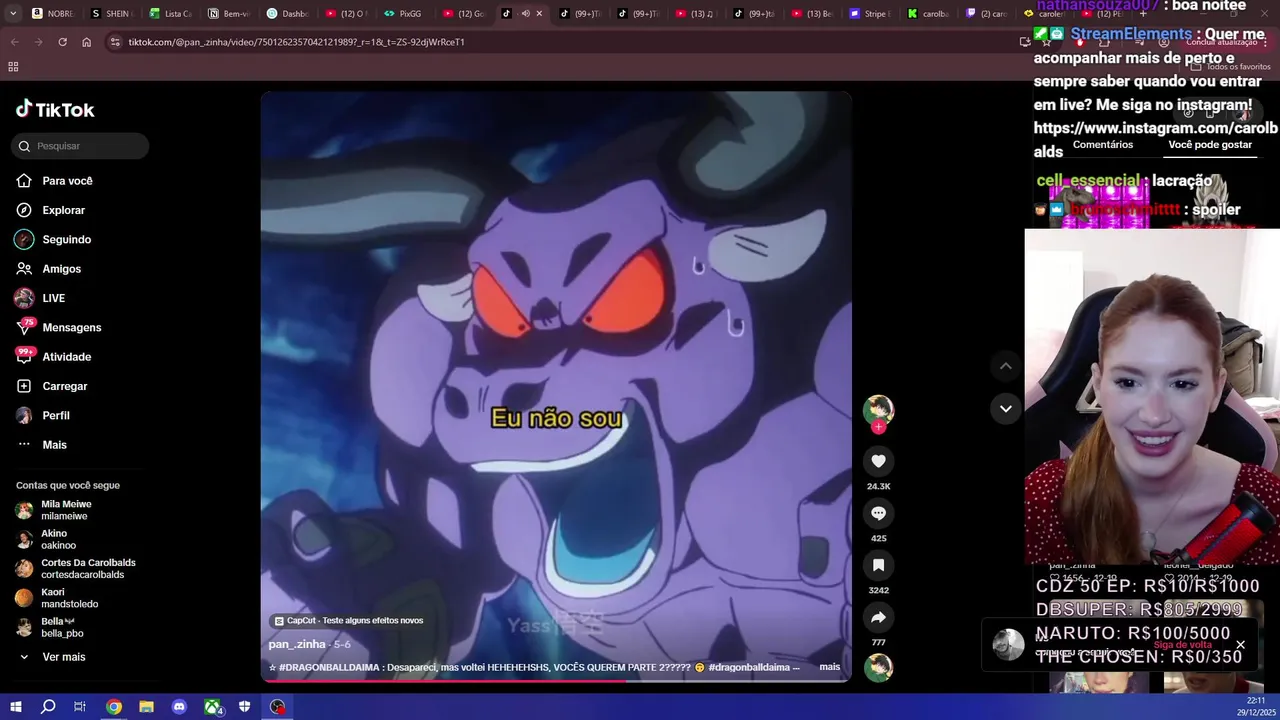Go to the previous video arrow
1280x720 pixels.
point(1005,366)
